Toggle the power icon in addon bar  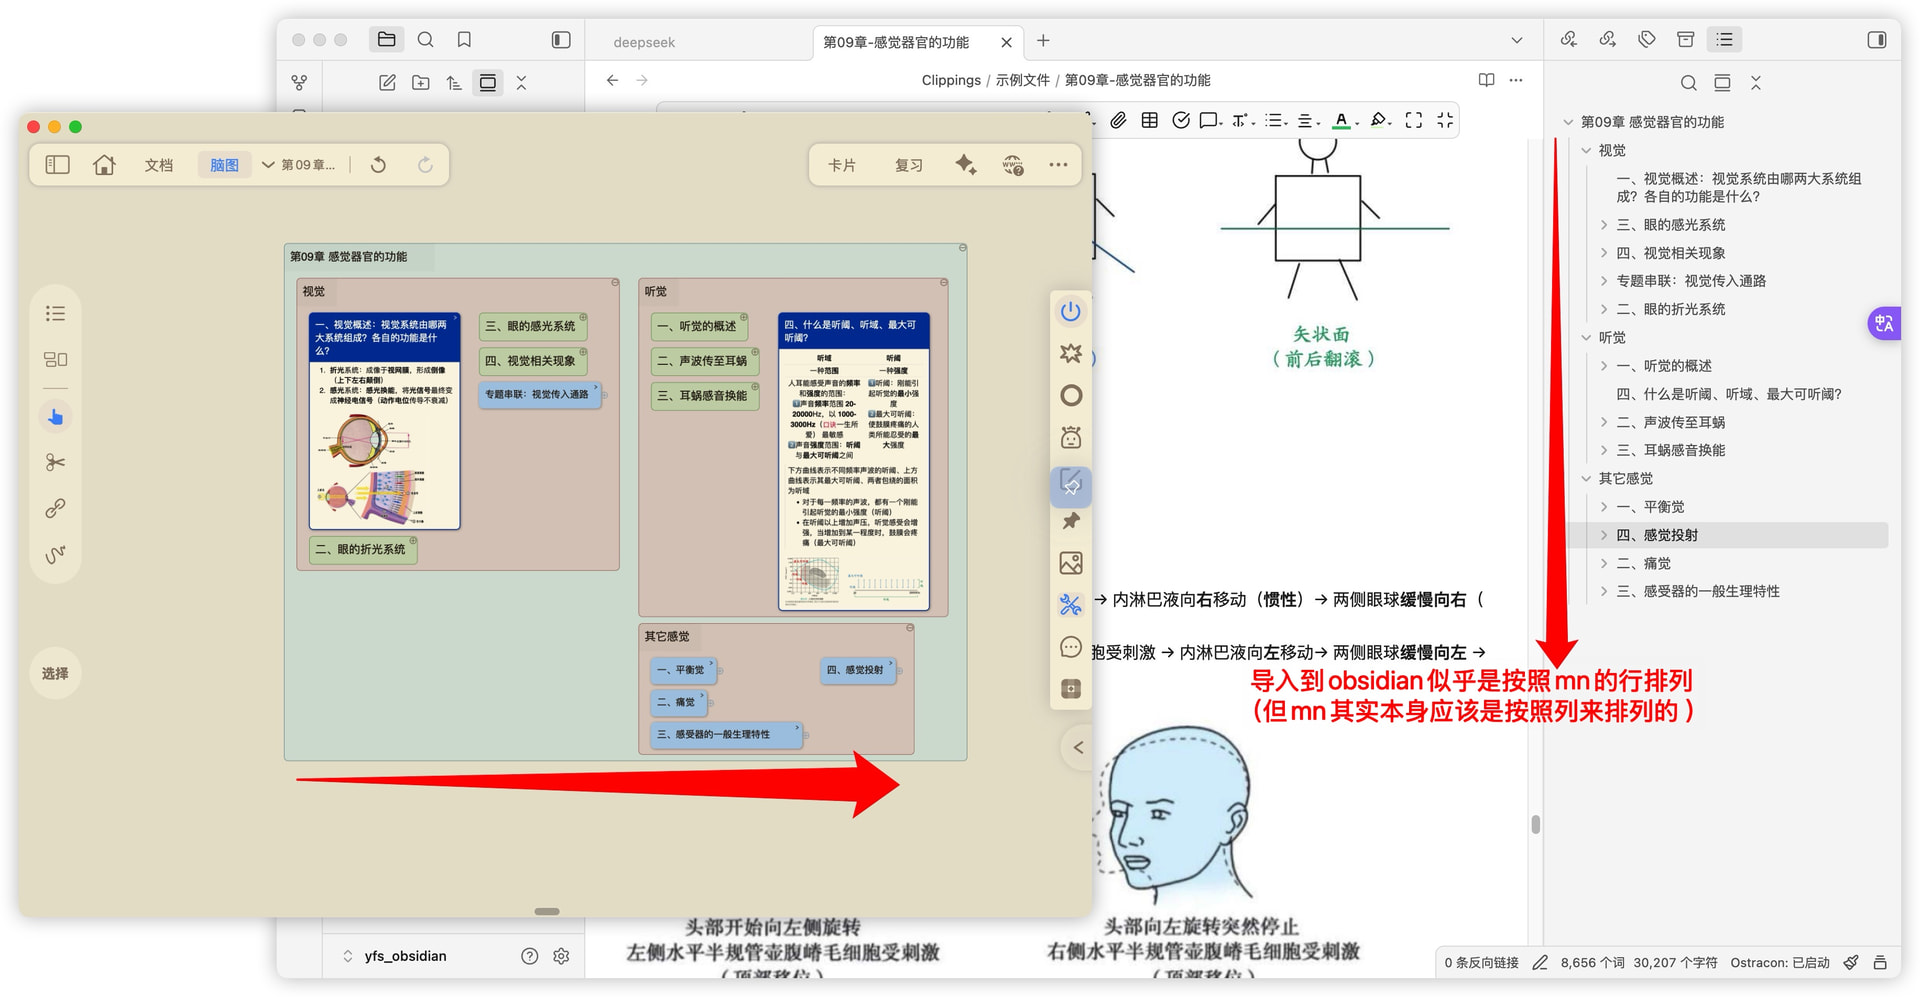pos(1071,311)
